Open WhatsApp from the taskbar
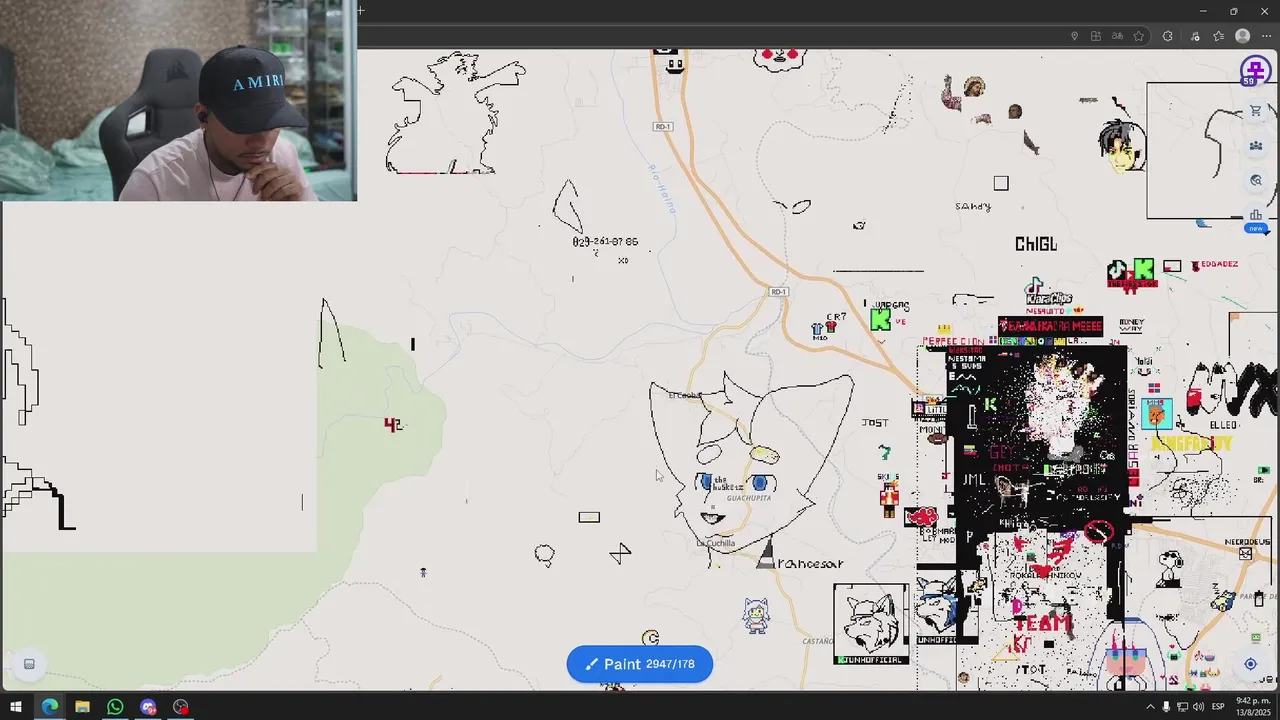1280x720 pixels. (x=115, y=707)
